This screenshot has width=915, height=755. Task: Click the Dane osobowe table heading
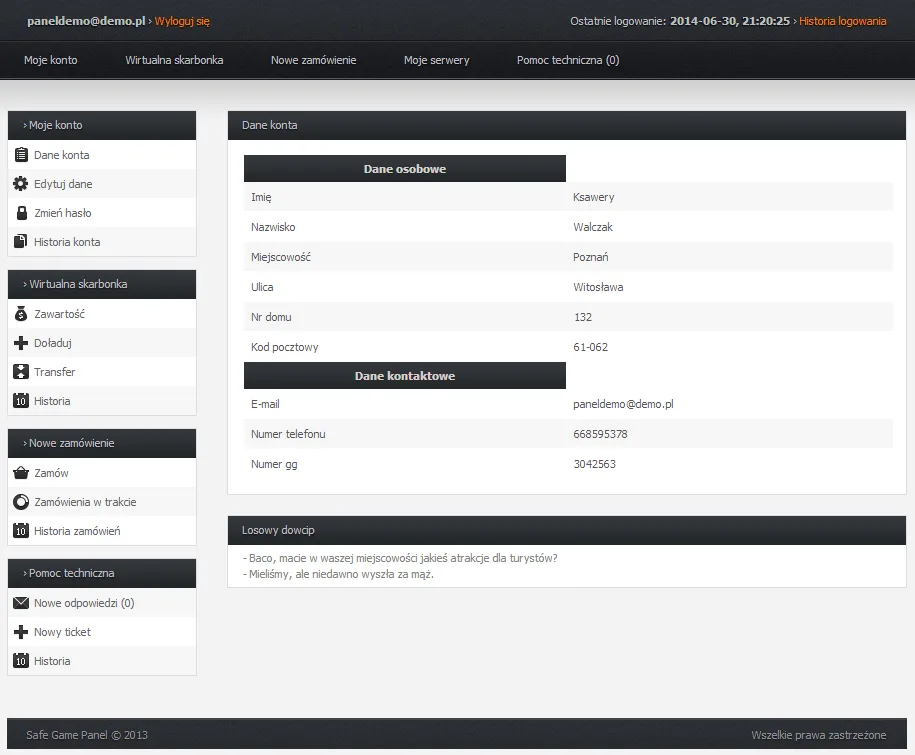tap(405, 169)
